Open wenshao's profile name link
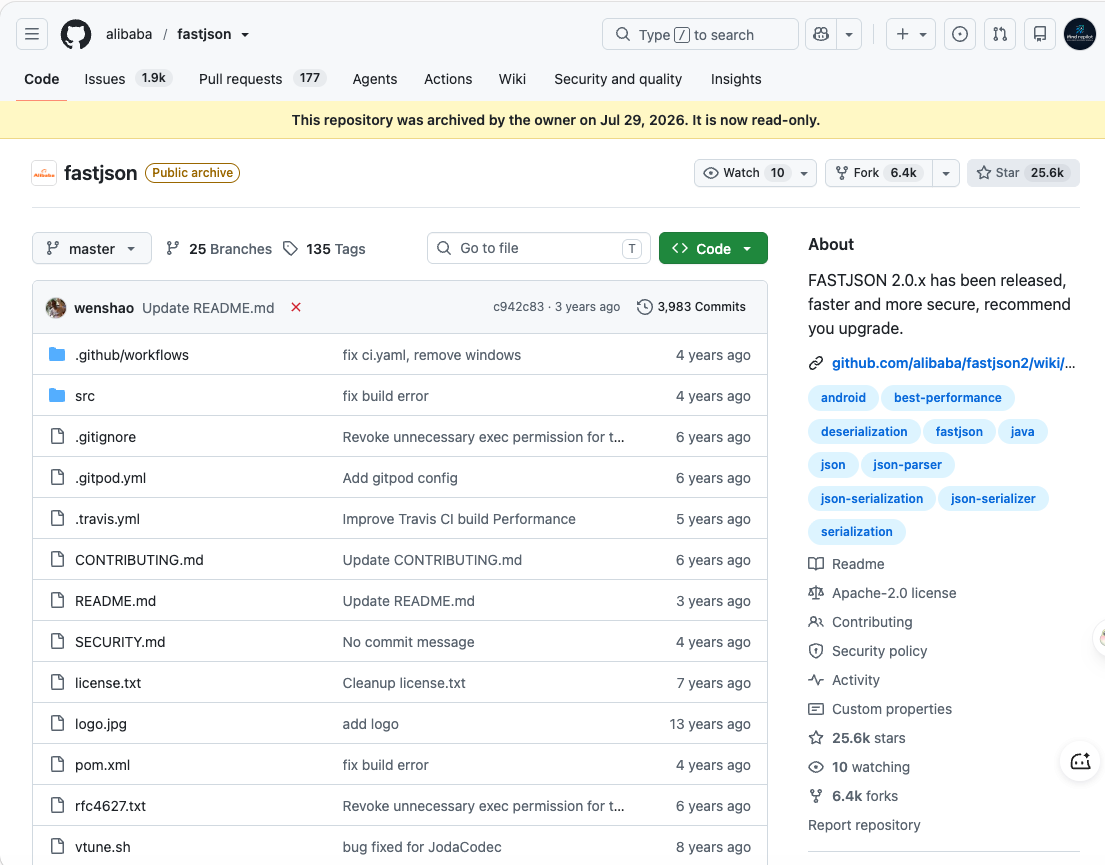The height and width of the screenshot is (865, 1105). click(104, 308)
